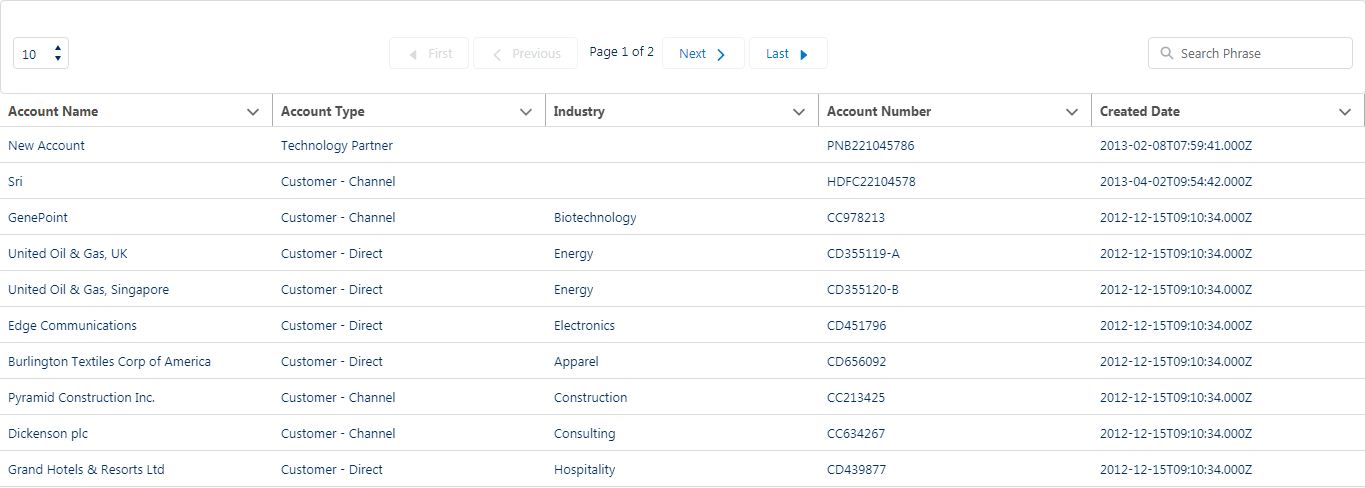Open the GenePoint account link
The height and width of the screenshot is (488, 1365).
[38, 218]
